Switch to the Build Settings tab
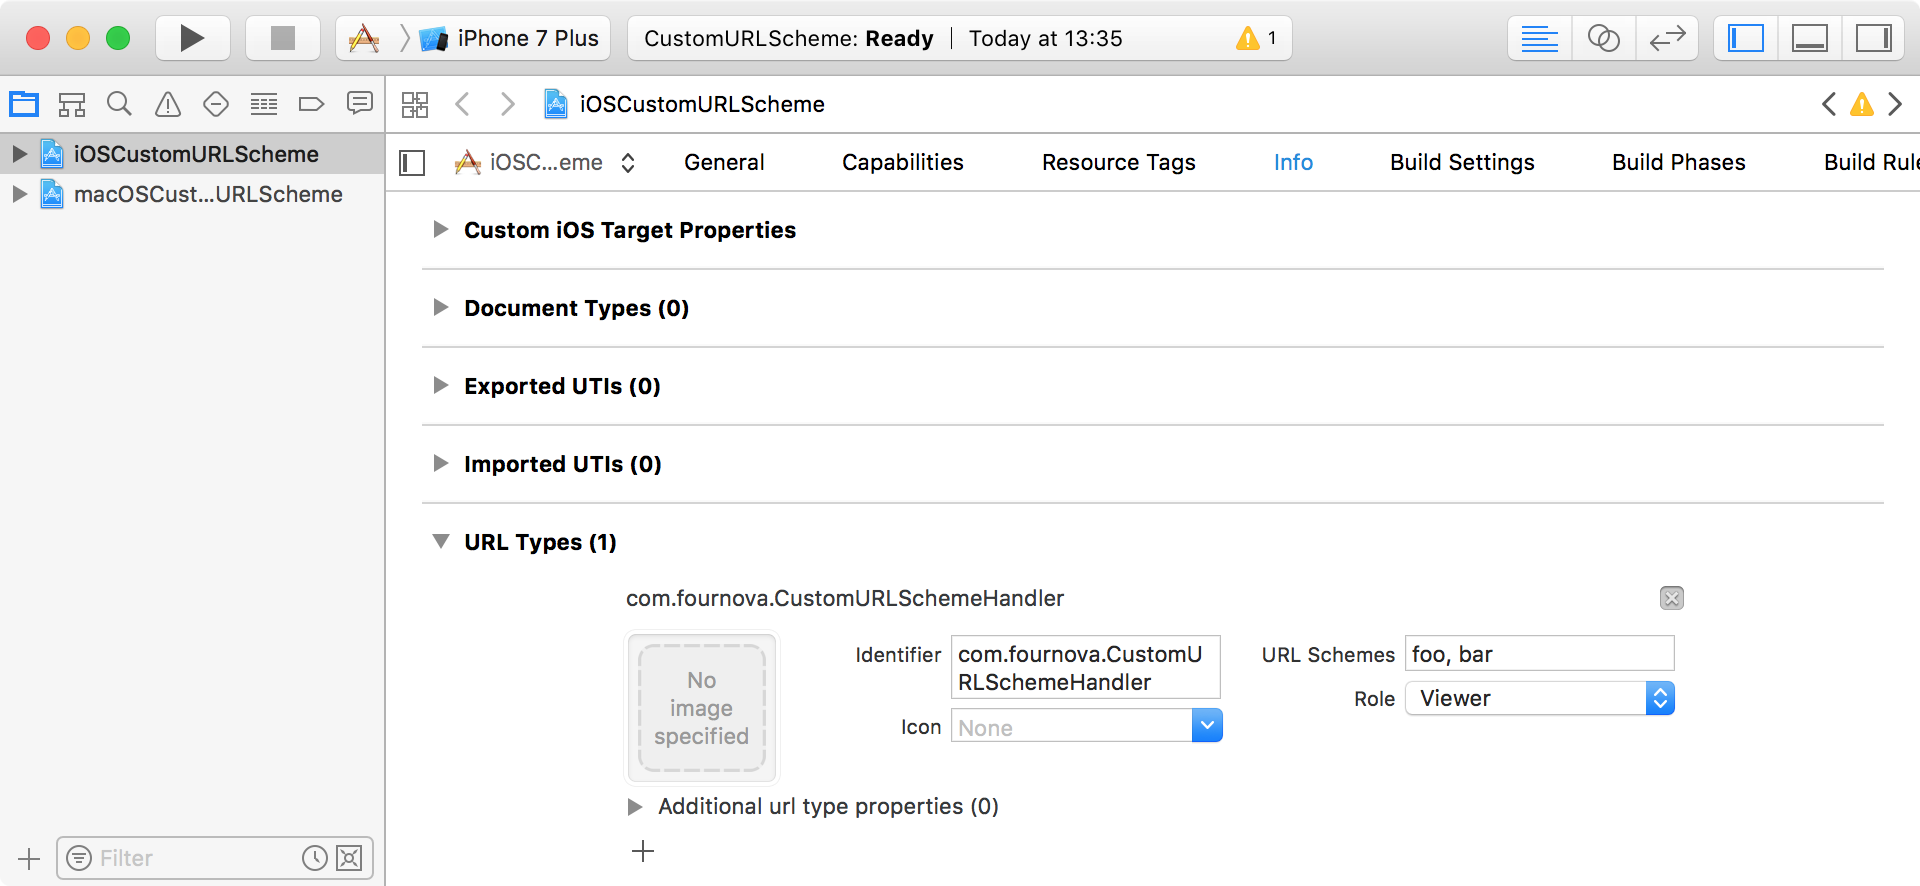This screenshot has width=1920, height=886. coord(1462,162)
